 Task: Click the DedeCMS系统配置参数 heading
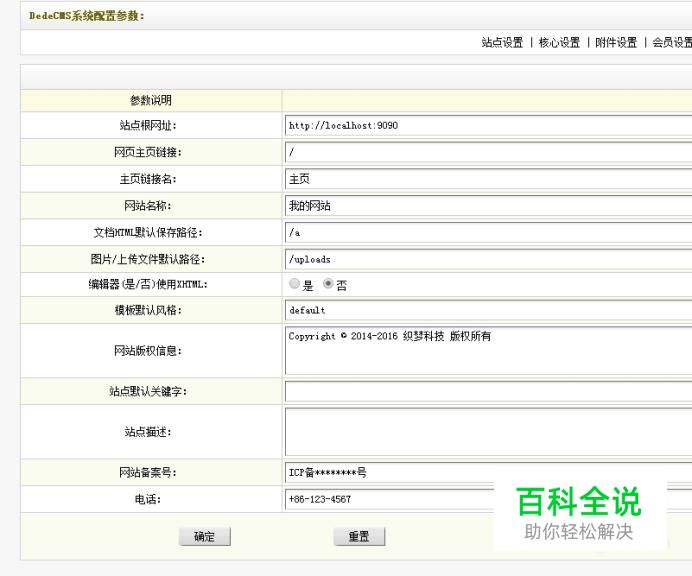click(x=86, y=16)
